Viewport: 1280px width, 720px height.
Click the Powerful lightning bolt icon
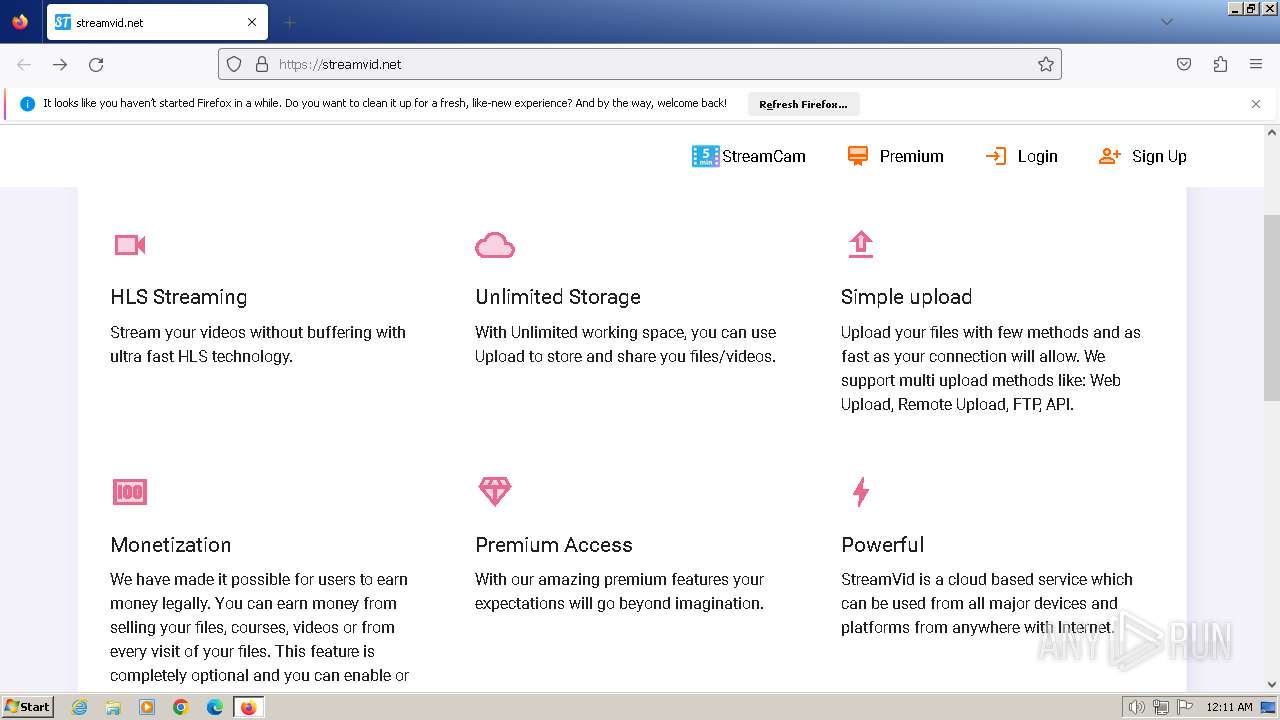pos(860,491)
